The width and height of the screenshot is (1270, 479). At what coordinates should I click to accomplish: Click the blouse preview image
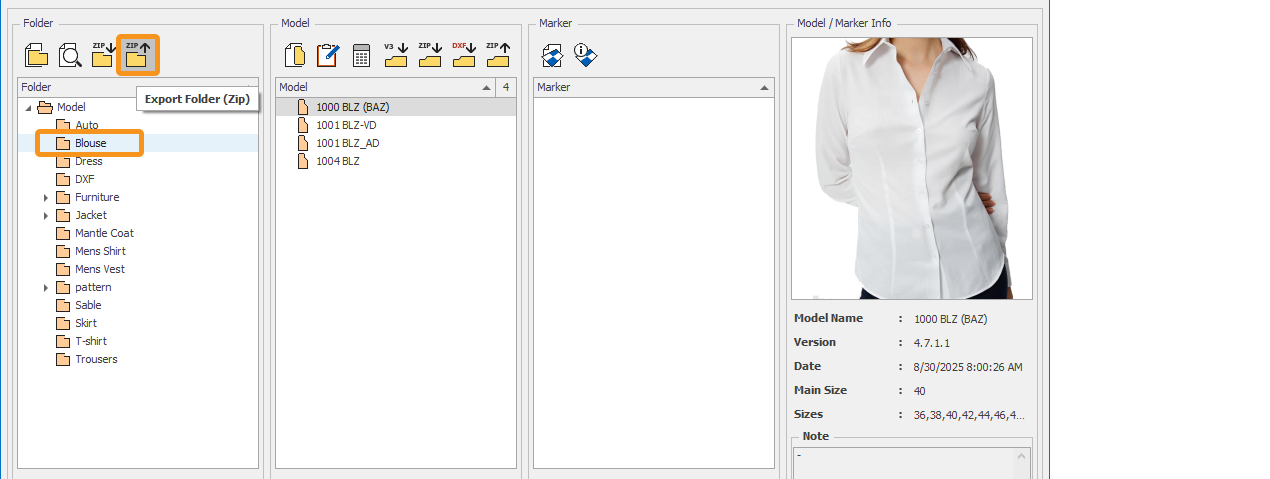(x=911, y=168)
